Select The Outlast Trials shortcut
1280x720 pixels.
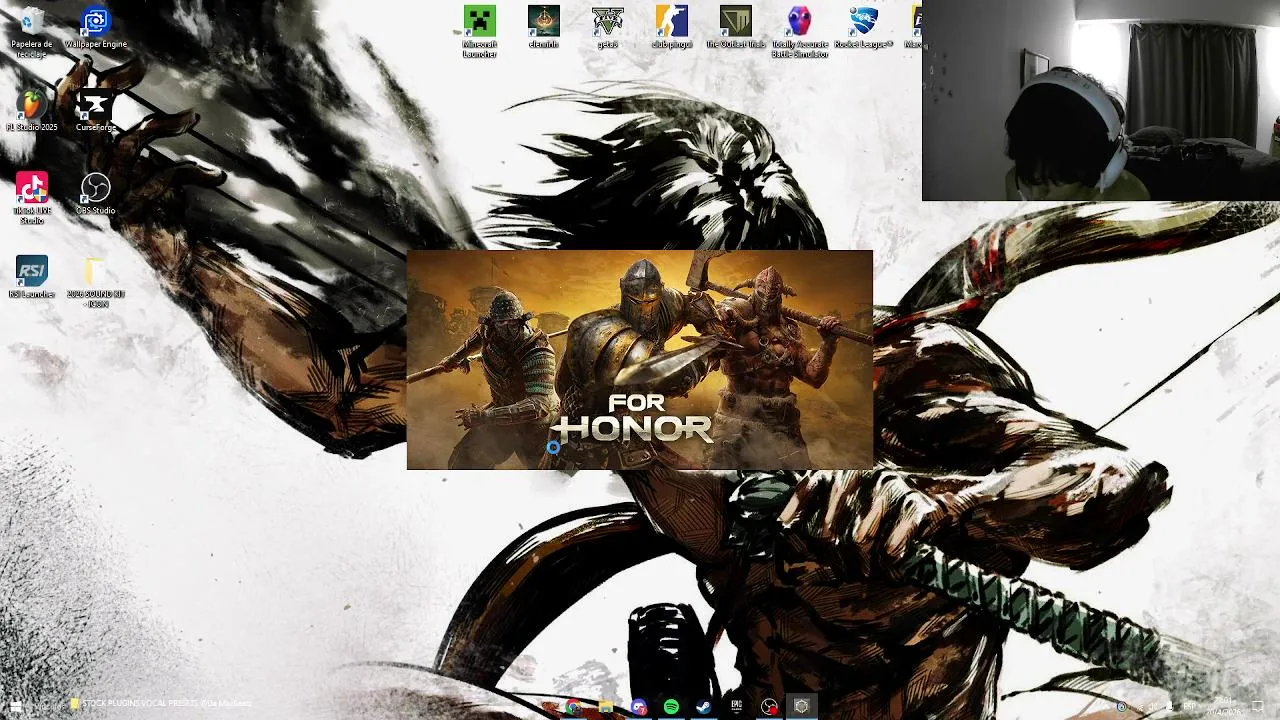pyautogui.click(x=736, y=27)
